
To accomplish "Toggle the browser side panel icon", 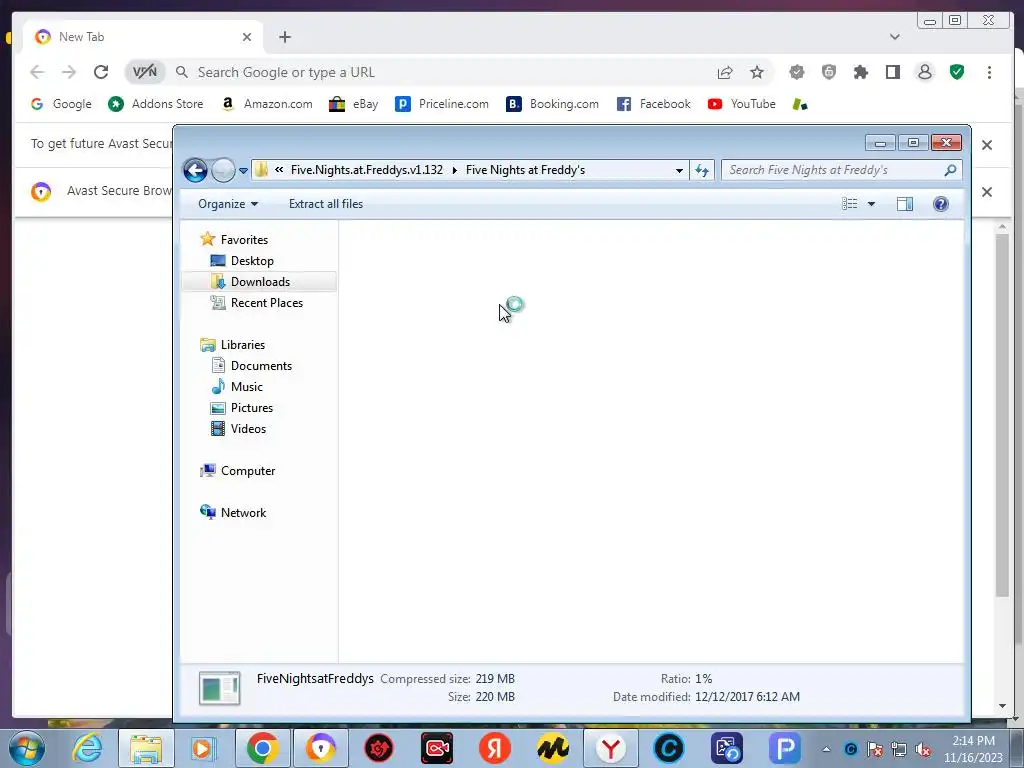I will [893, 72].
